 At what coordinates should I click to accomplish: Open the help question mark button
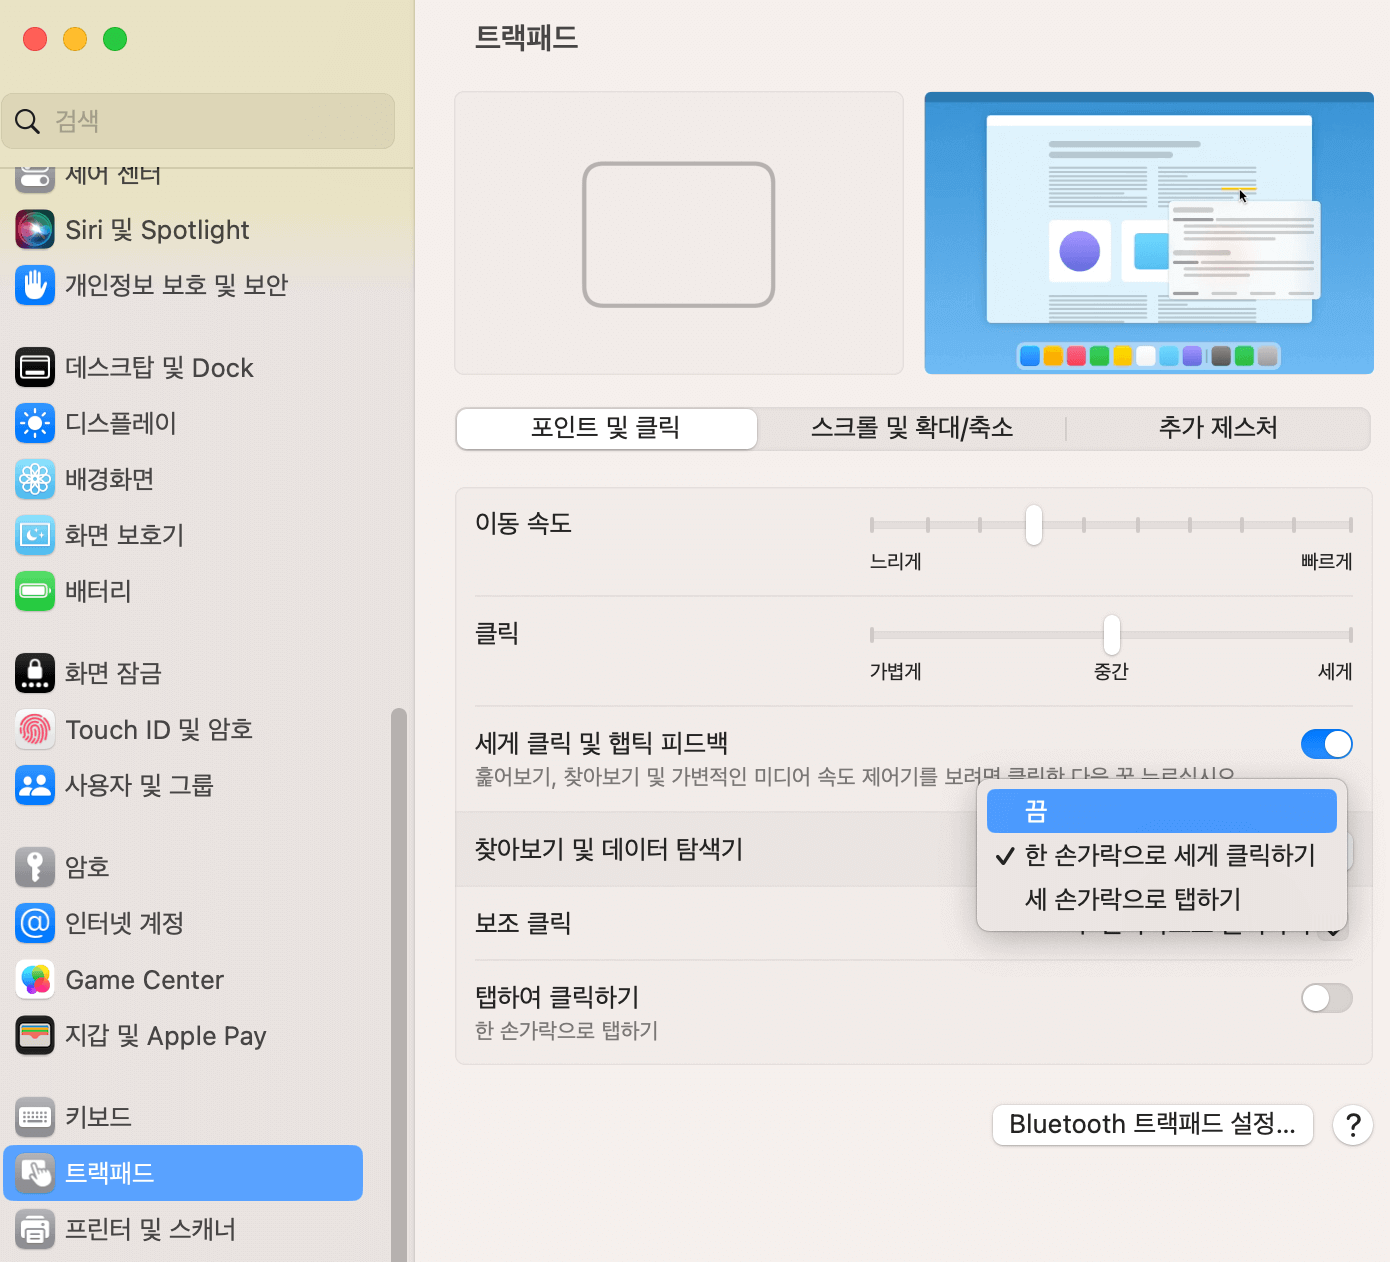pos(1352,1124)
